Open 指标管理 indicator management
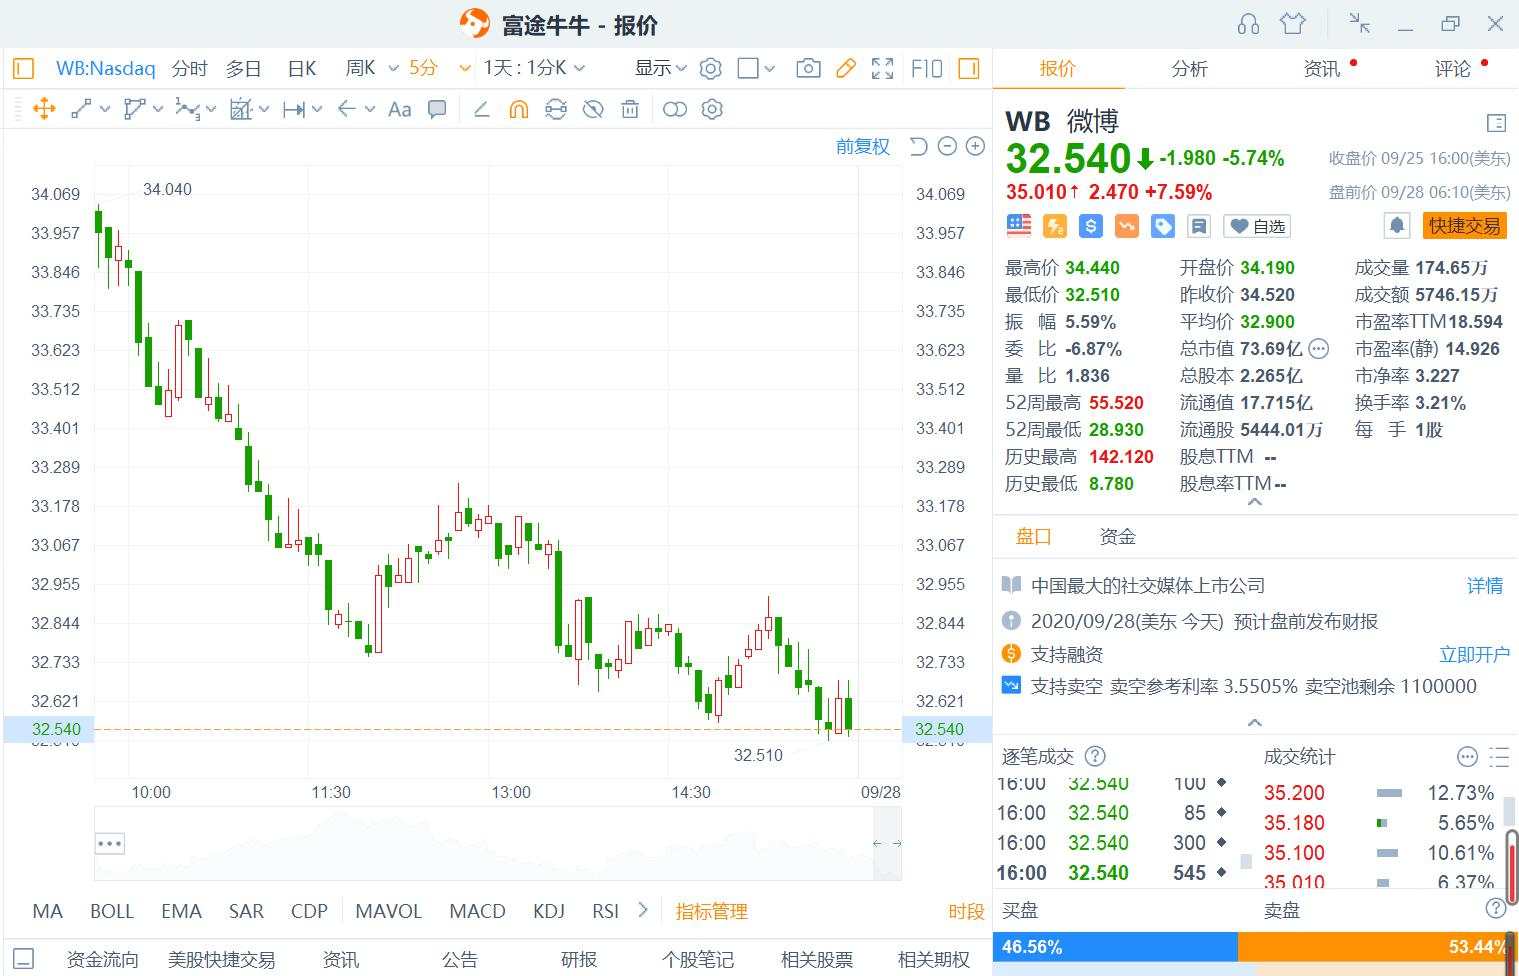The width and height of the screenshot is (1519, 976). tap(712, 911)
